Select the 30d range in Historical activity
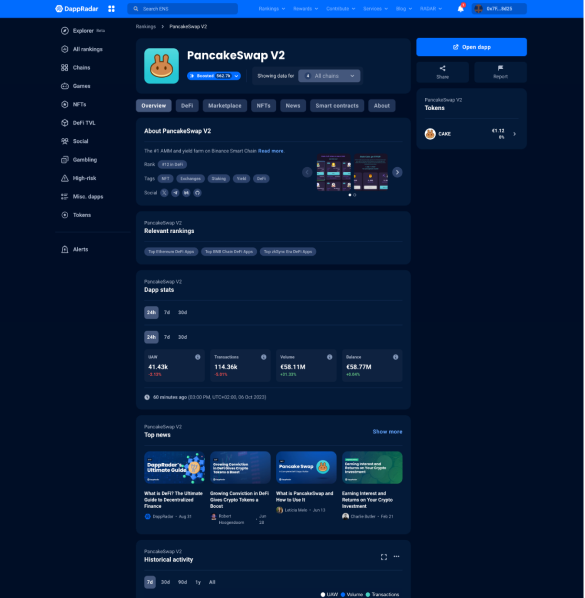The image size is (585, 598). [165, 582]
